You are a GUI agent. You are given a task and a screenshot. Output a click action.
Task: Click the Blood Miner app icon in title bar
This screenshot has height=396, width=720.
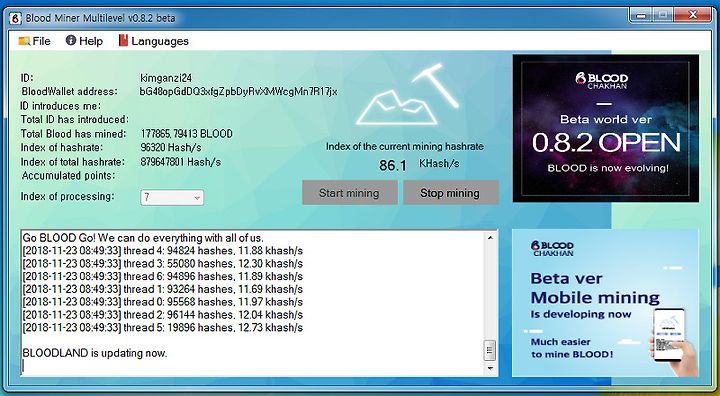tap(15, 18)
